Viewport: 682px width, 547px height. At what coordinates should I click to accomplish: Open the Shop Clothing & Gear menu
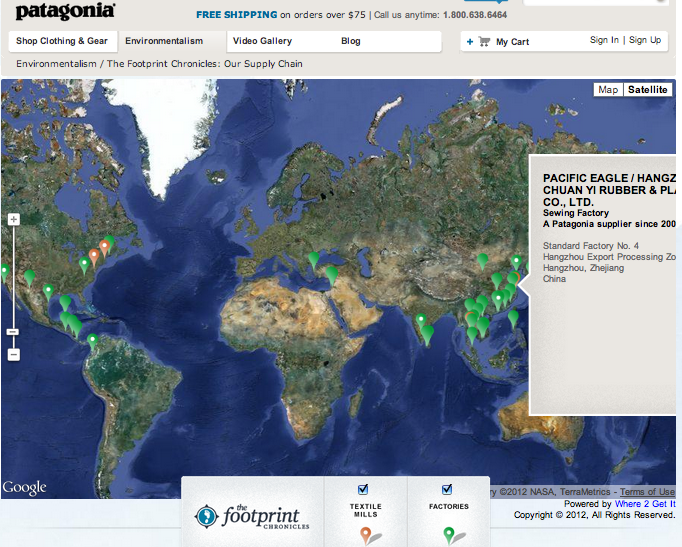62,41
